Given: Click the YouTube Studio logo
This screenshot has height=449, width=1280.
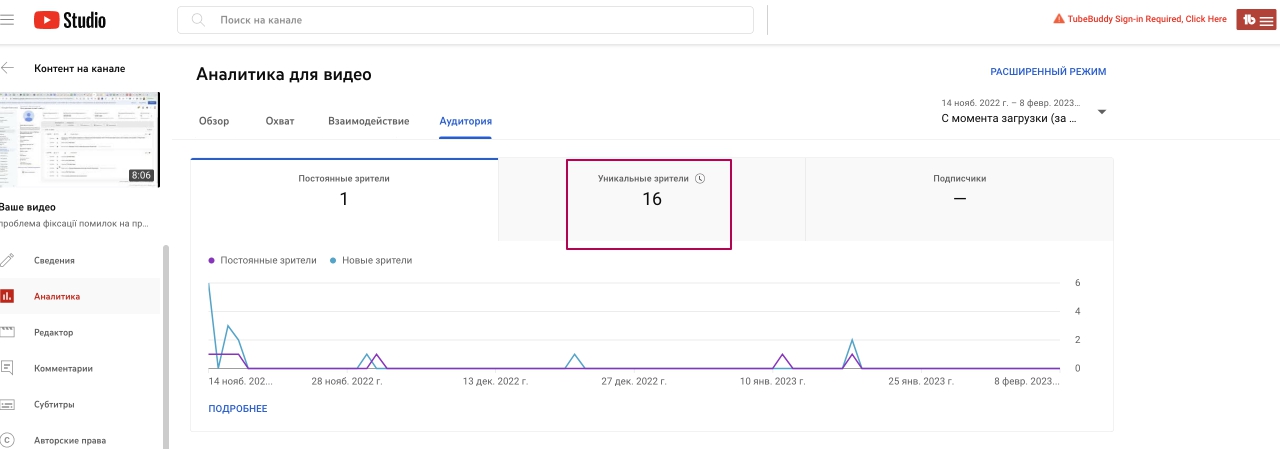Looking at the screenshot, I should (x=70, y=20).
